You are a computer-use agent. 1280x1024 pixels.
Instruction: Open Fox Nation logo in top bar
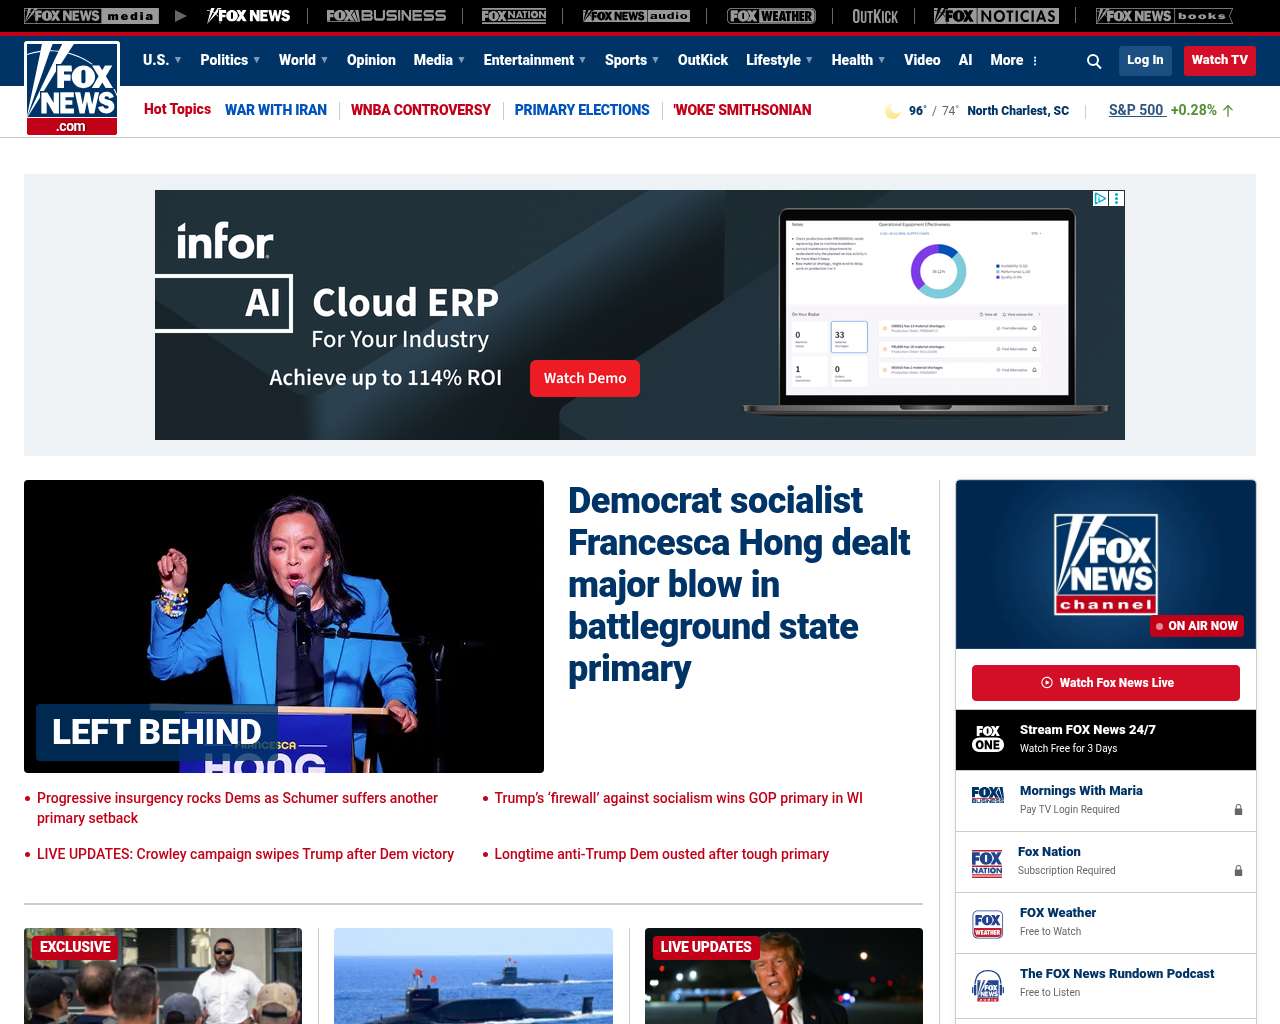514,16
